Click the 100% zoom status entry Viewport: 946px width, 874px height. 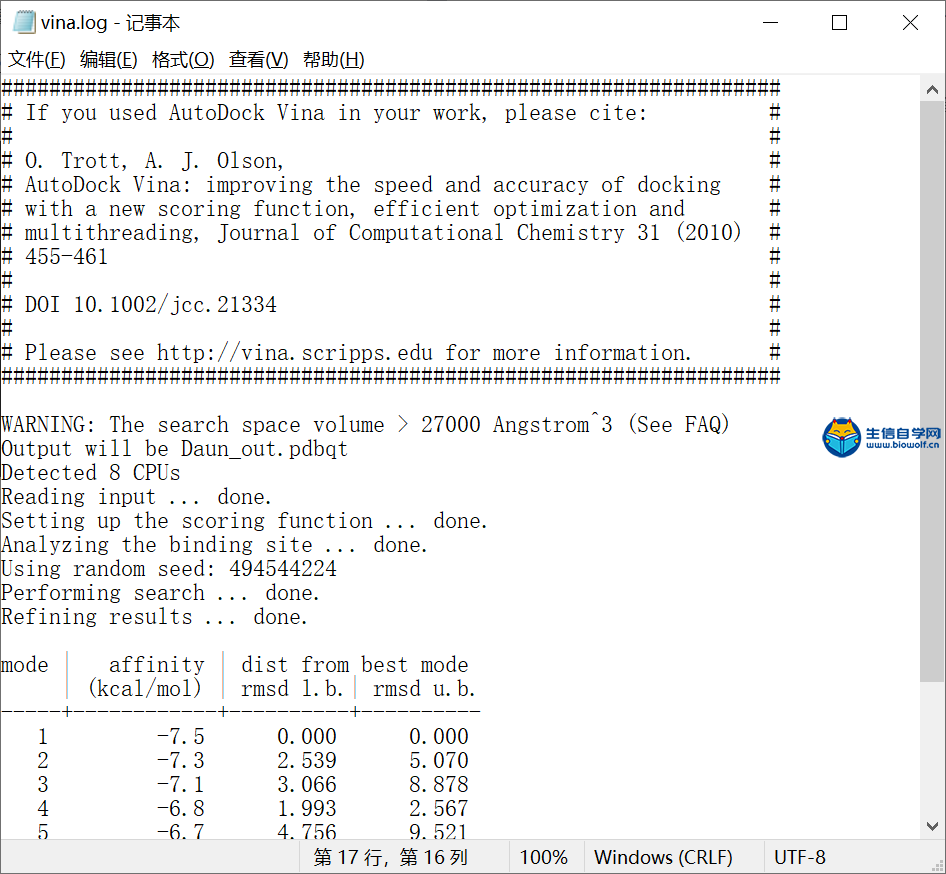coord(544,857)
